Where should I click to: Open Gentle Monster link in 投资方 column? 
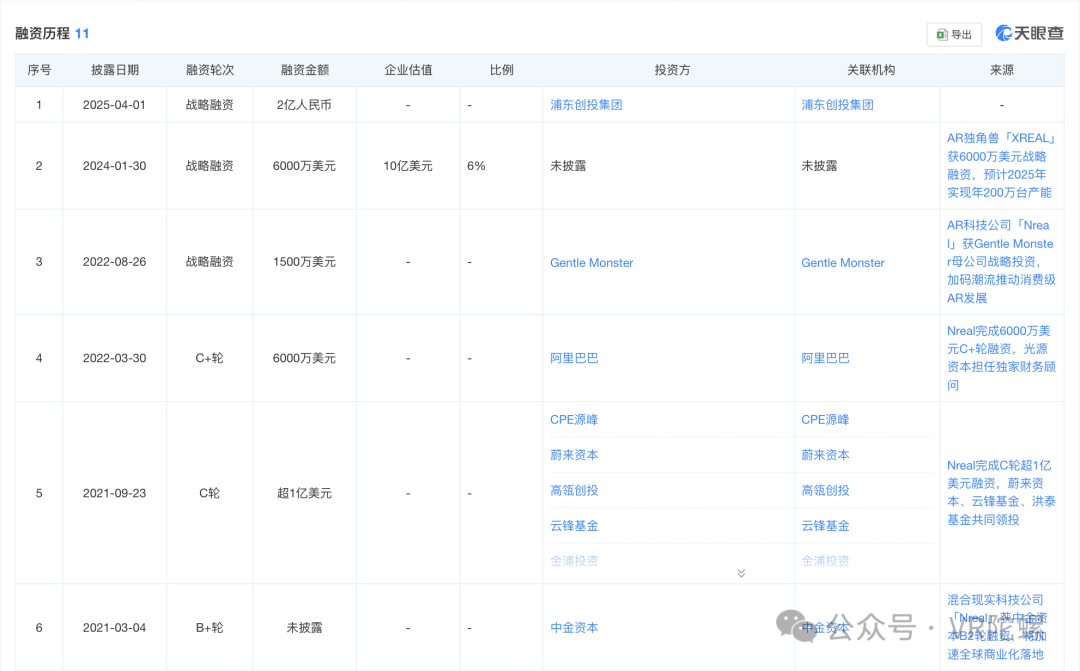(x=592, y=262)
